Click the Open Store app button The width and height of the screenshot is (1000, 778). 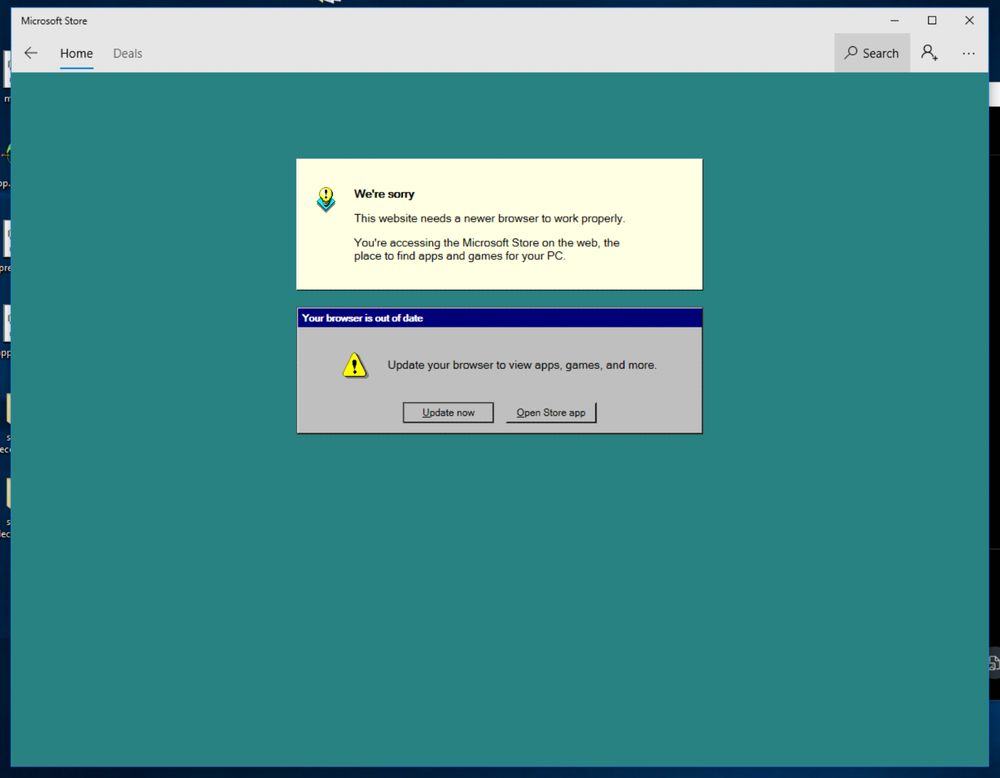551,413
